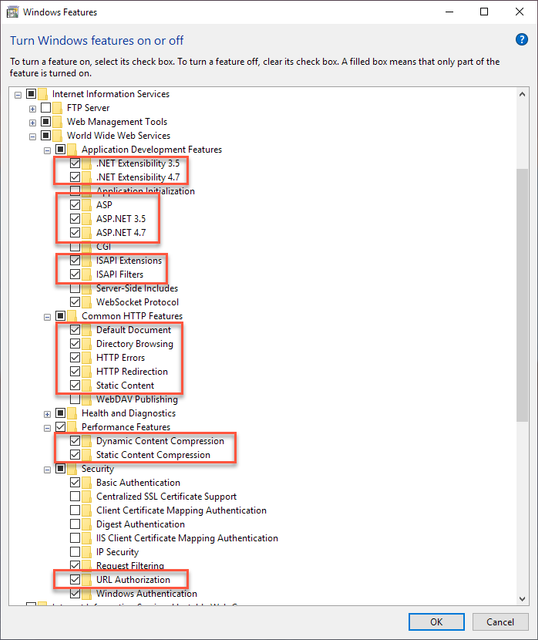The height and width of the screenshot is (640, 538).
Task: Collapse the Common HTTP Features node
Action: [47, 317]
